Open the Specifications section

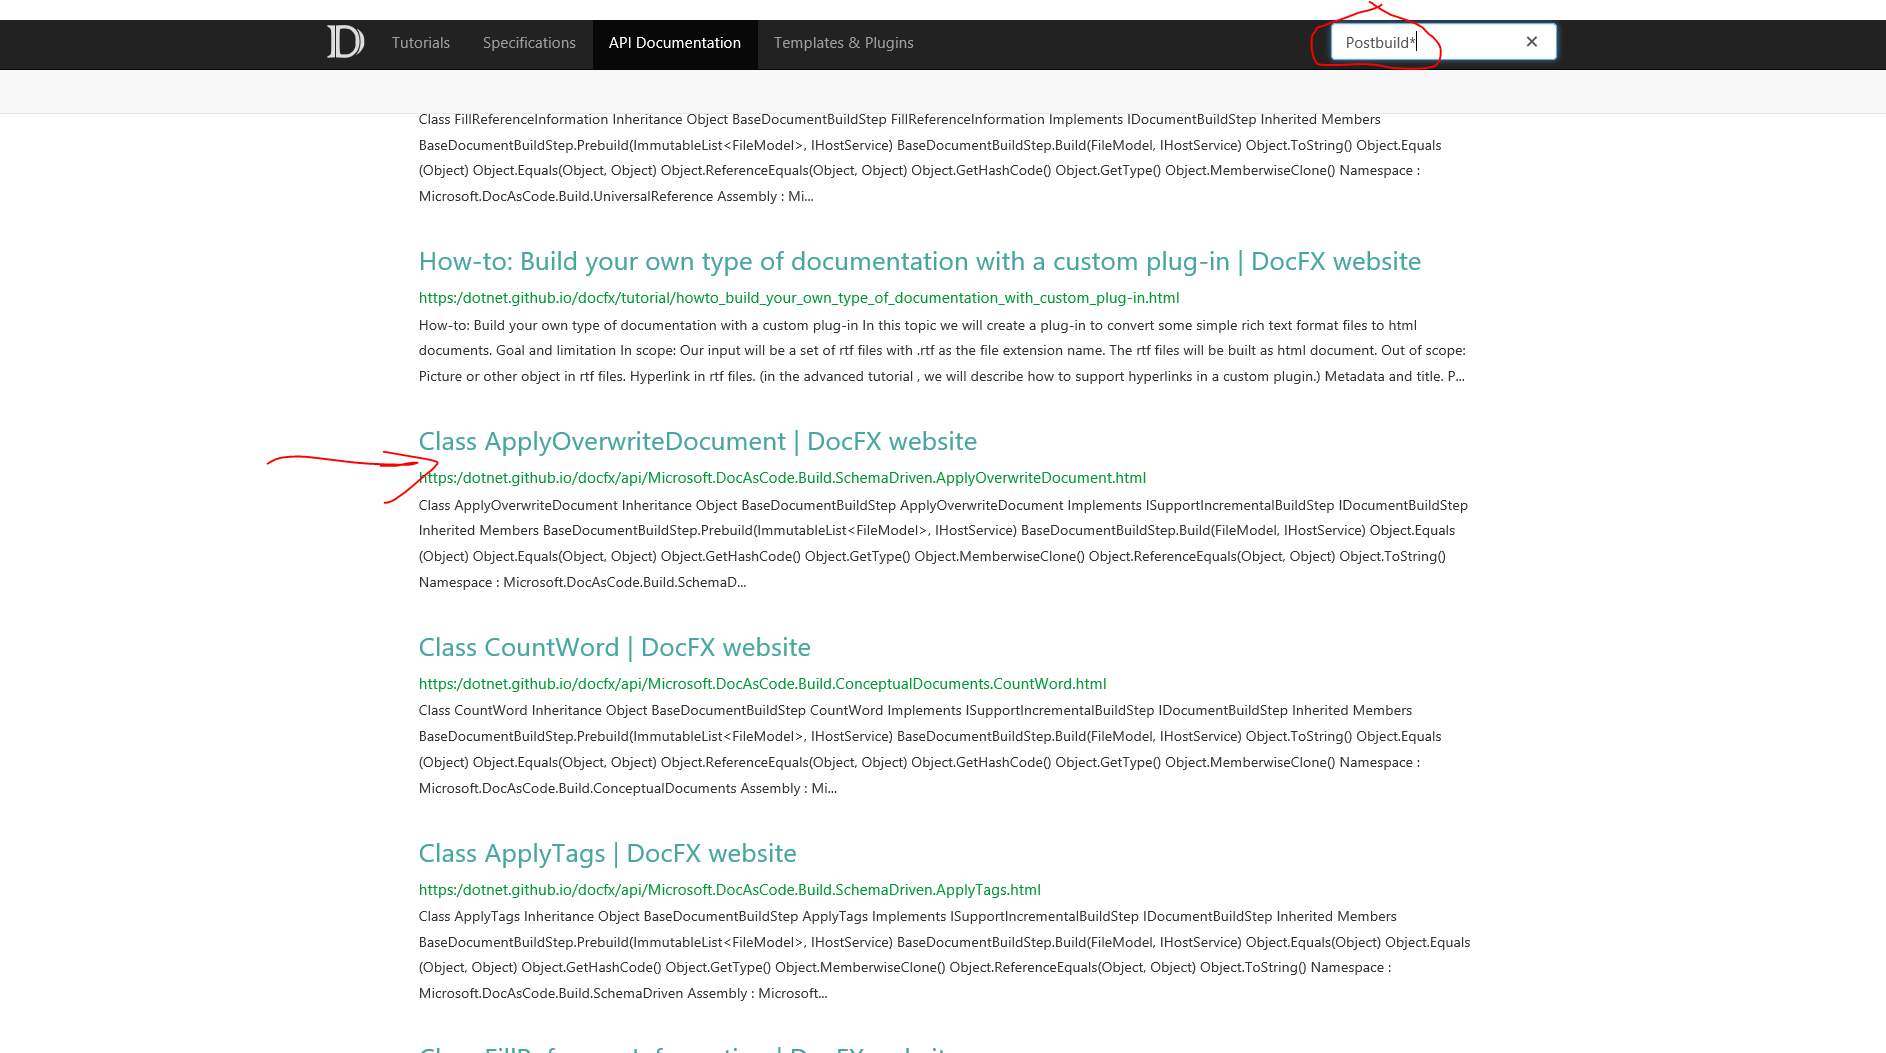tap(528, 43)
